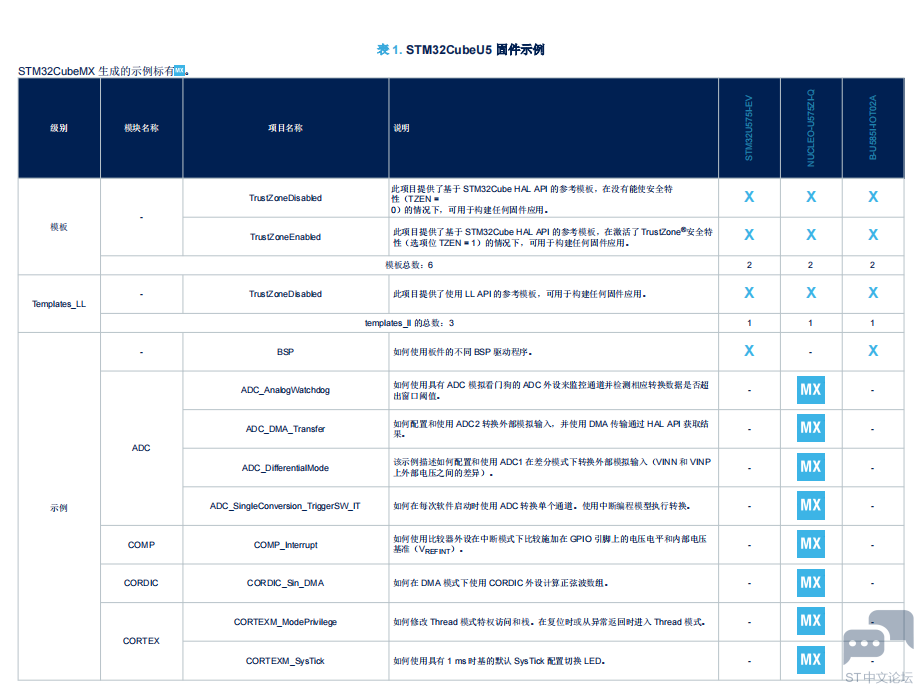Click the MX icon for ADC_SingleConversion_TriggerSW_IT
This screenshot has height=693, width=922.
810,505
